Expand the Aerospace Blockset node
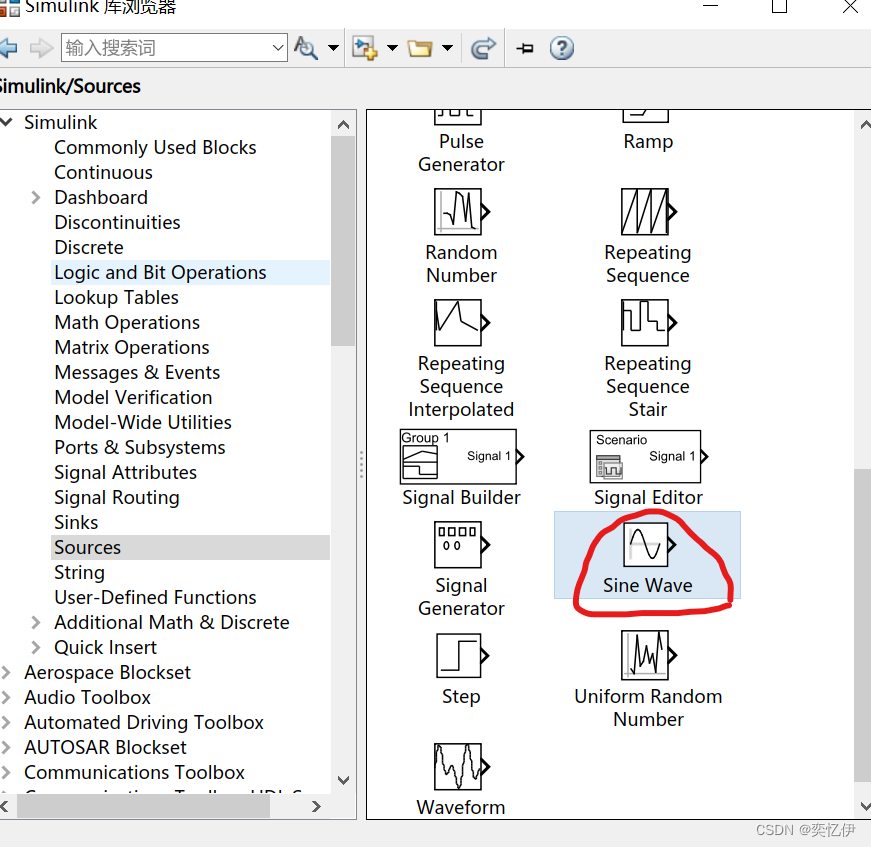Image resolution: width=871 pixels, height=847 pixels. [x=6, y=672]
